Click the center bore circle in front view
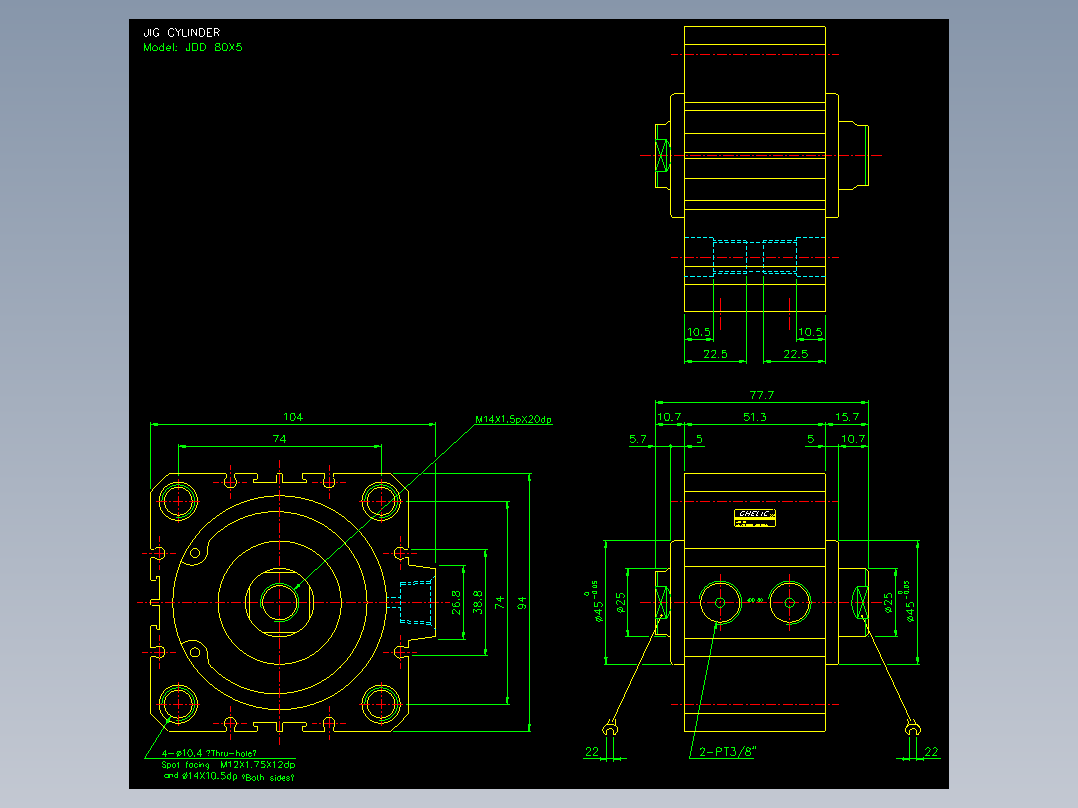Image resolution: width=1078 pixels, height=808 pixels. click(x=280, y=602)
